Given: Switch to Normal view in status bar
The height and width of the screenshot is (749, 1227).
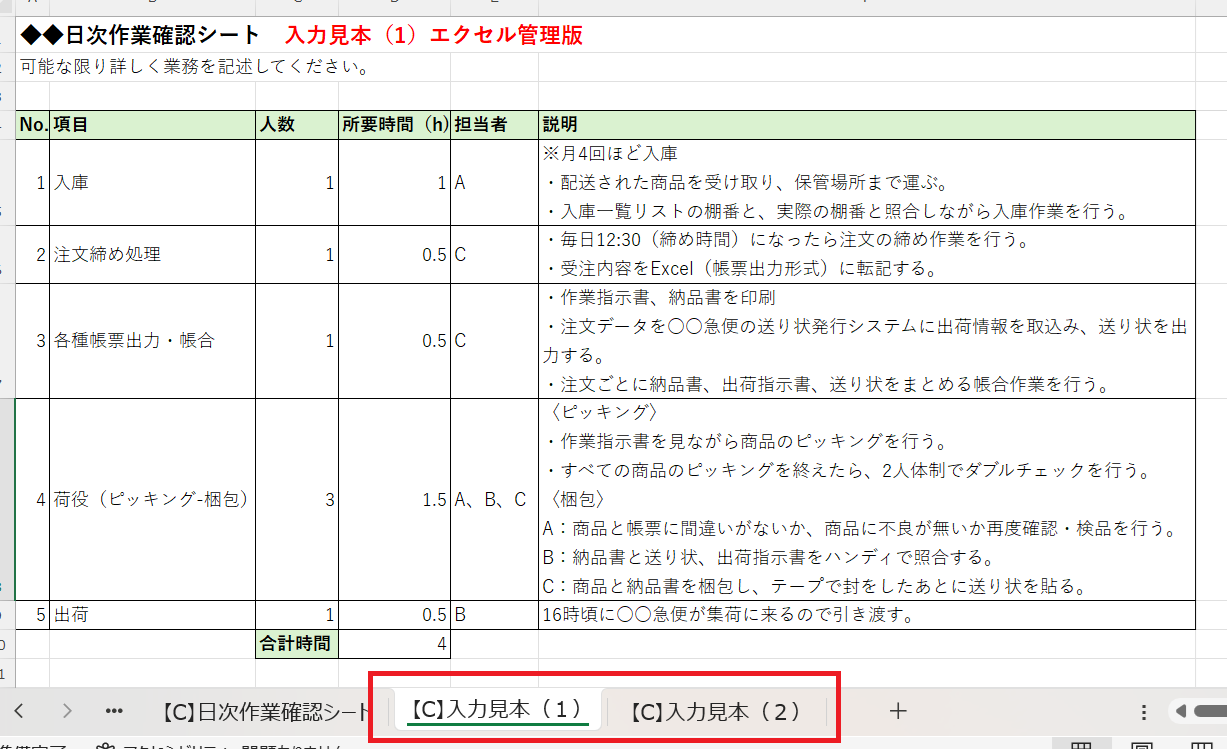Looking at the screenshot, I should 1081,745.
